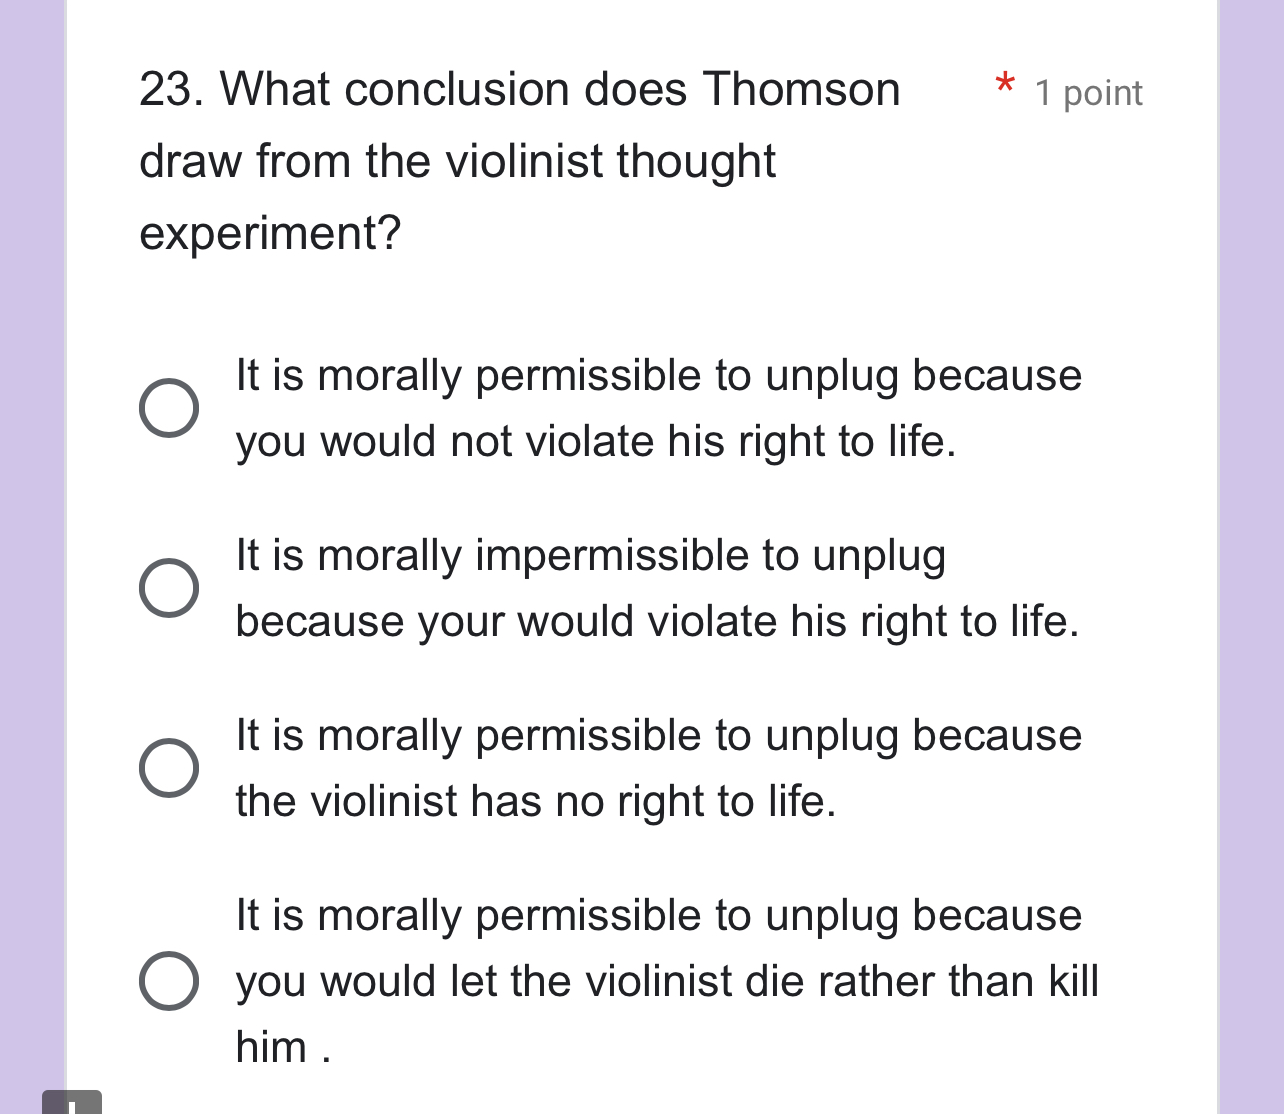Click the 'morally impermissible' answer text
Image resolution: width=1284 pixels, height=1114 pixels.
(658, 587)
